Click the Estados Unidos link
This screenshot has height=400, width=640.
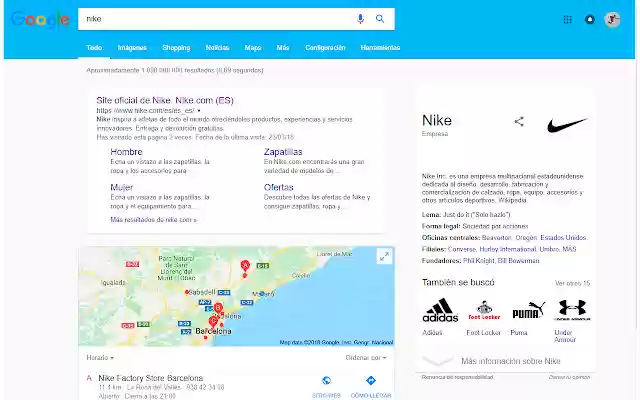coord(563,238)
